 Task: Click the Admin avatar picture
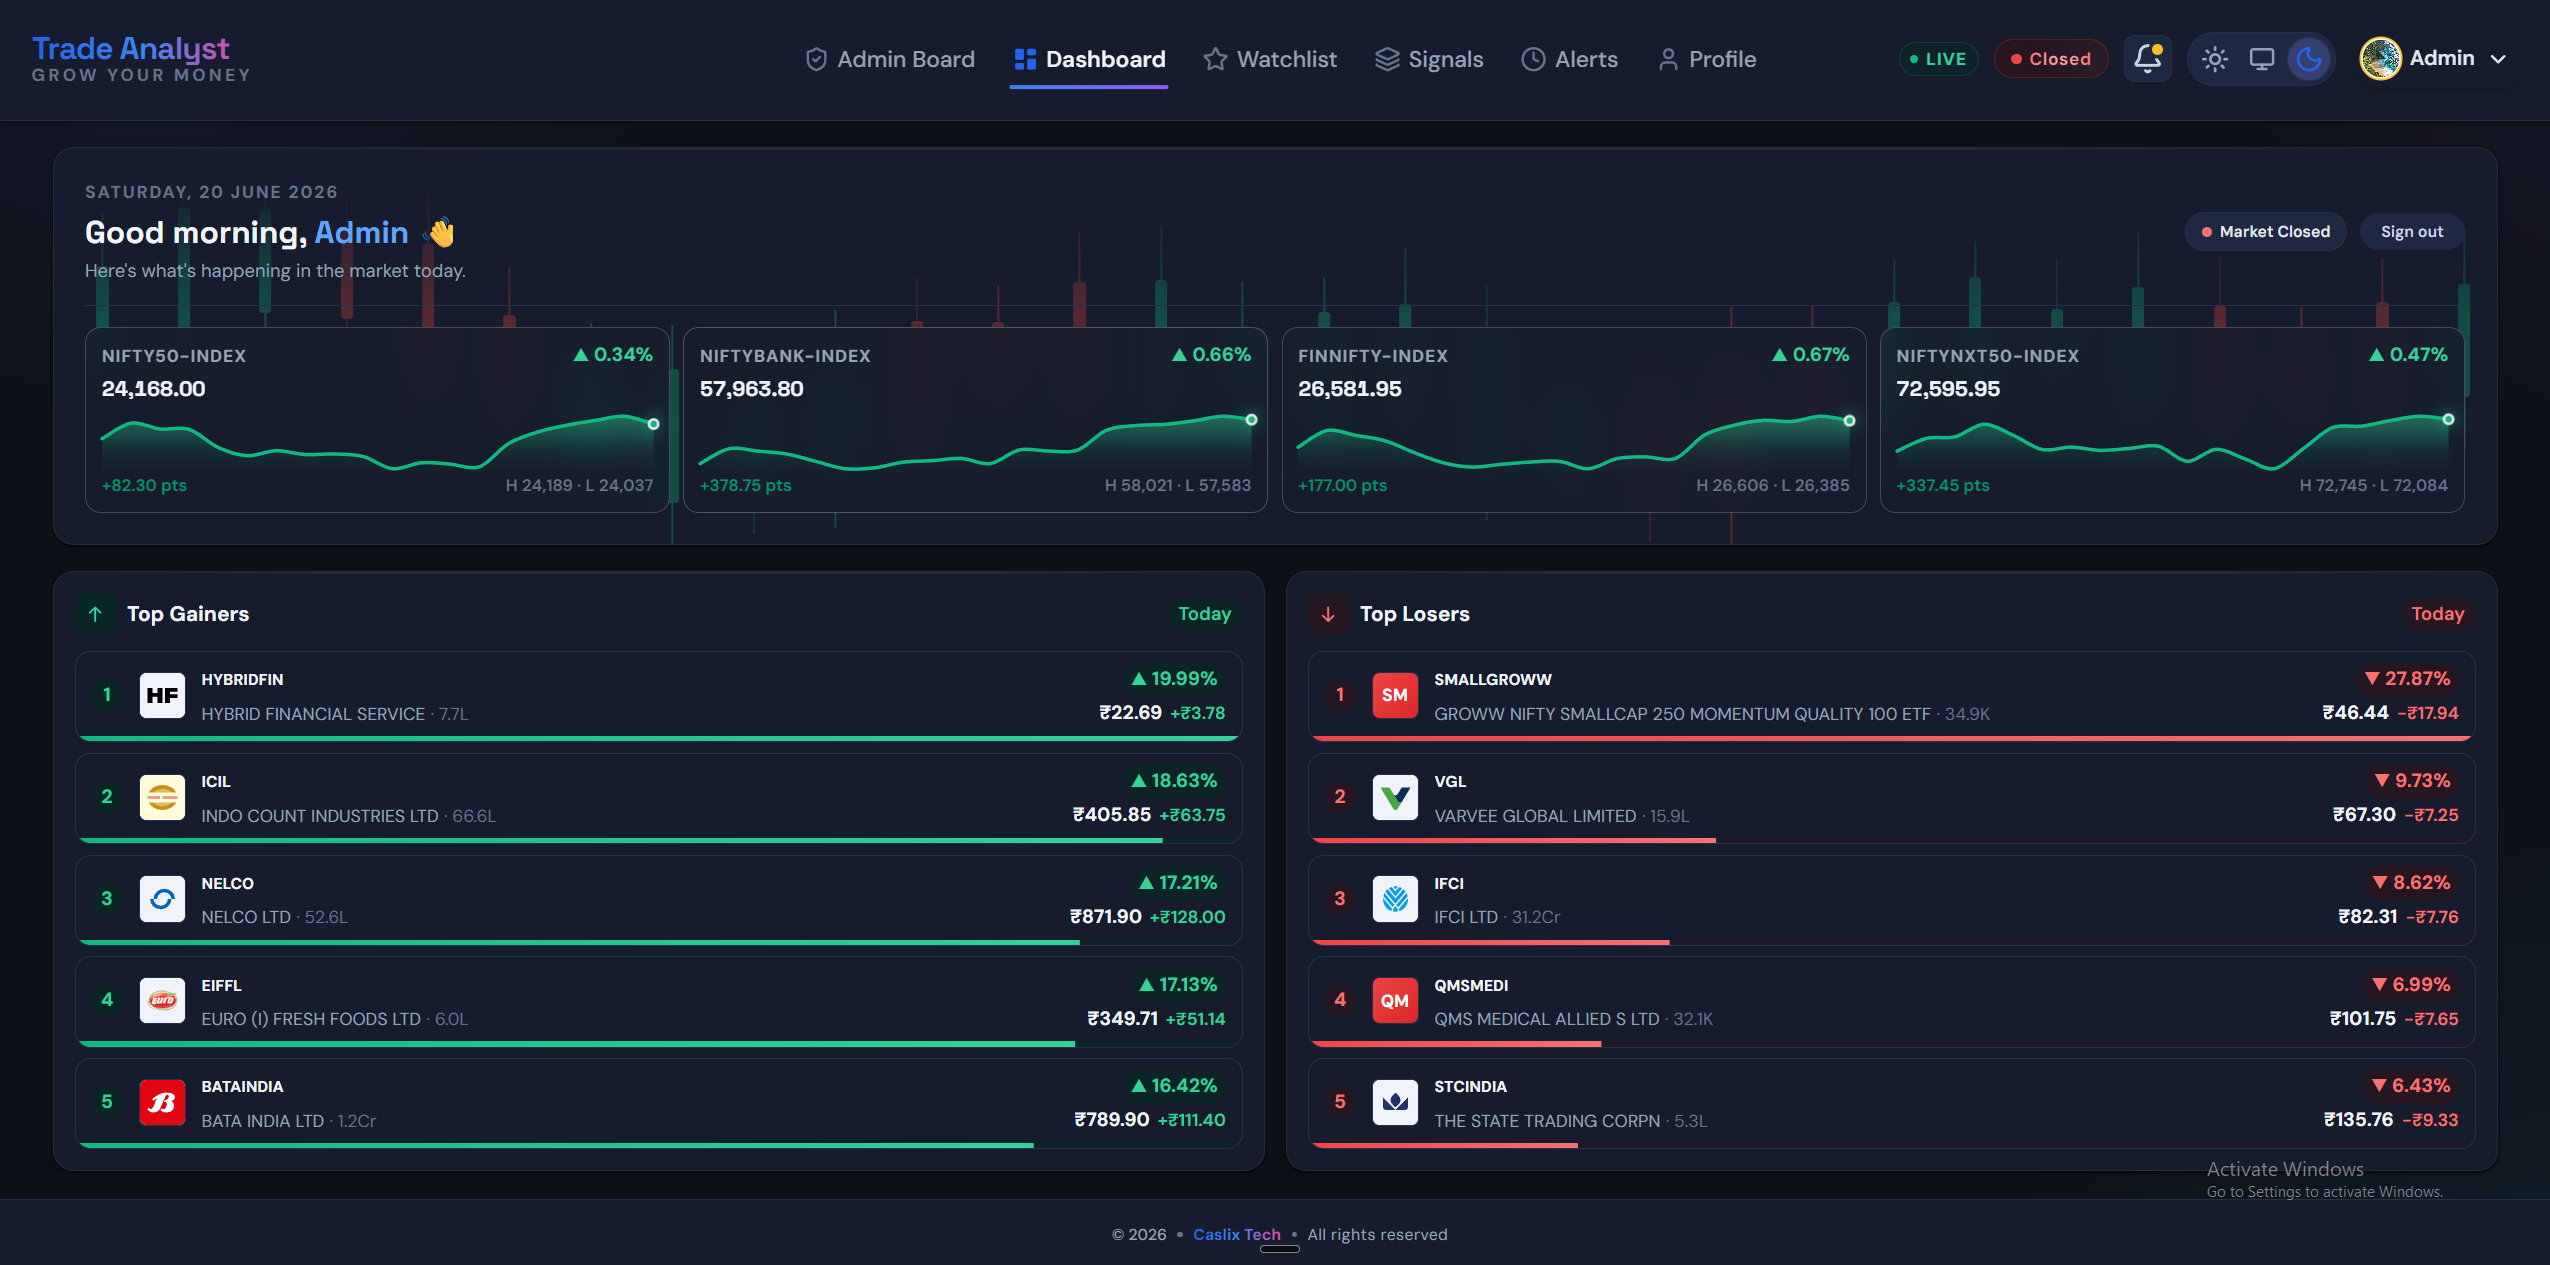2380,58
